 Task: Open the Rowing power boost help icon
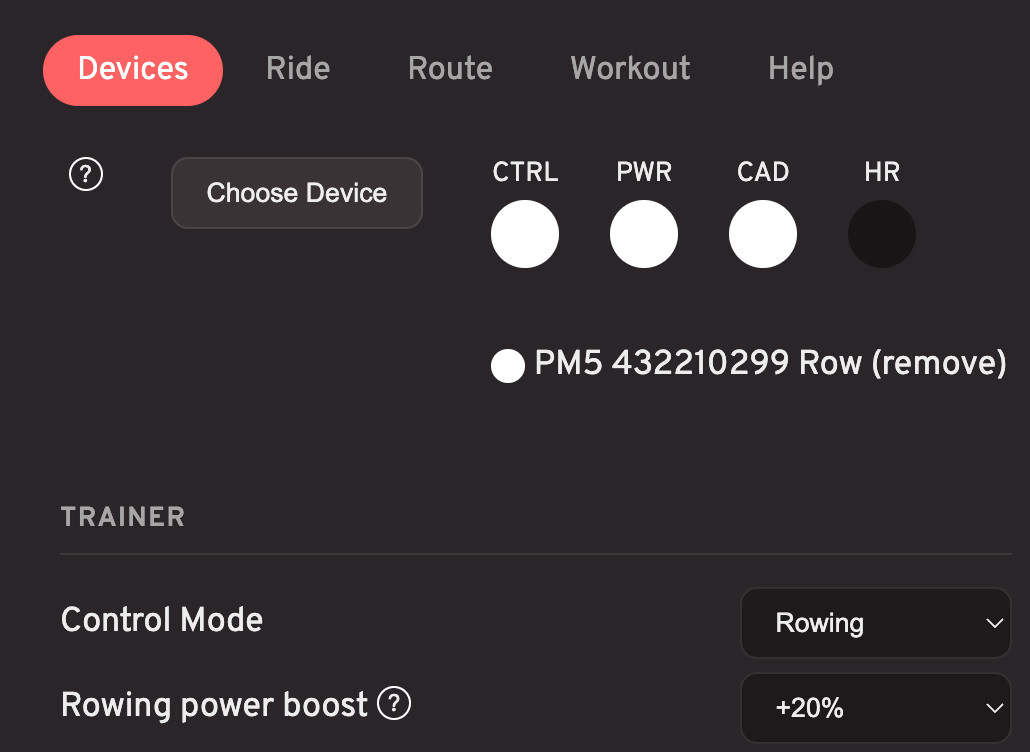394,703
